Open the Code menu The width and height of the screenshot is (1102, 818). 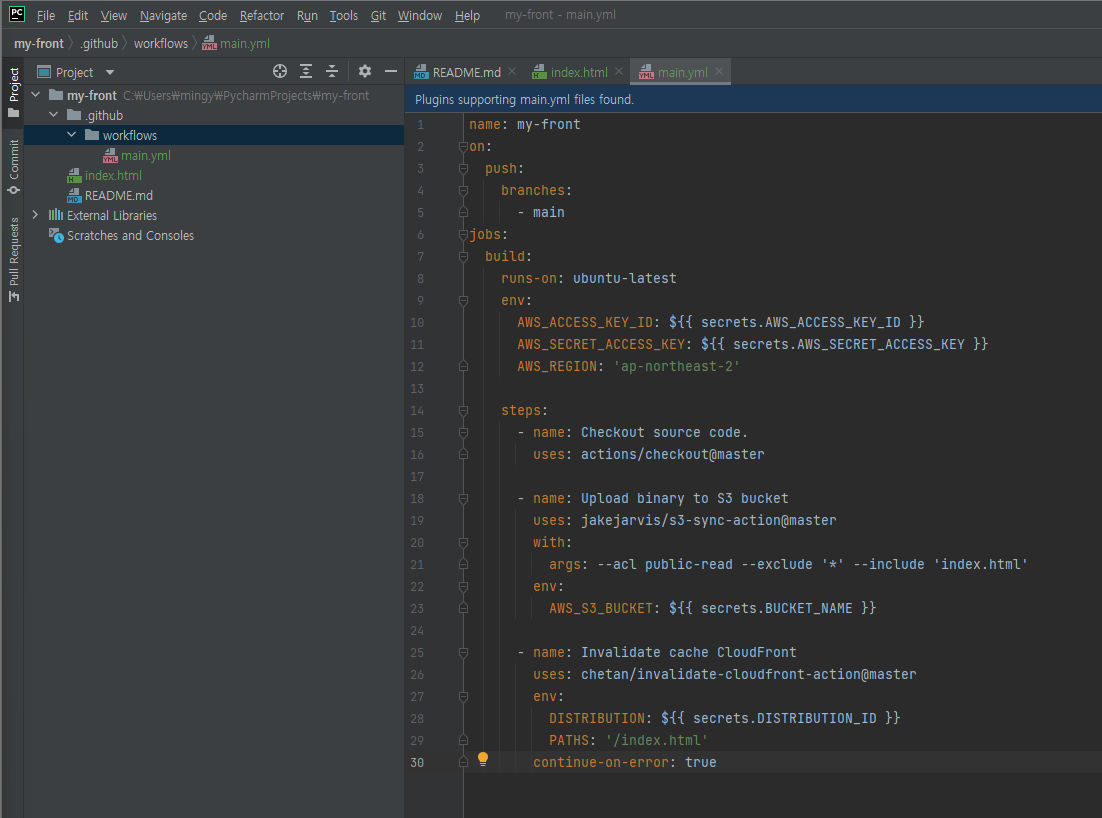tap(212, 15)
